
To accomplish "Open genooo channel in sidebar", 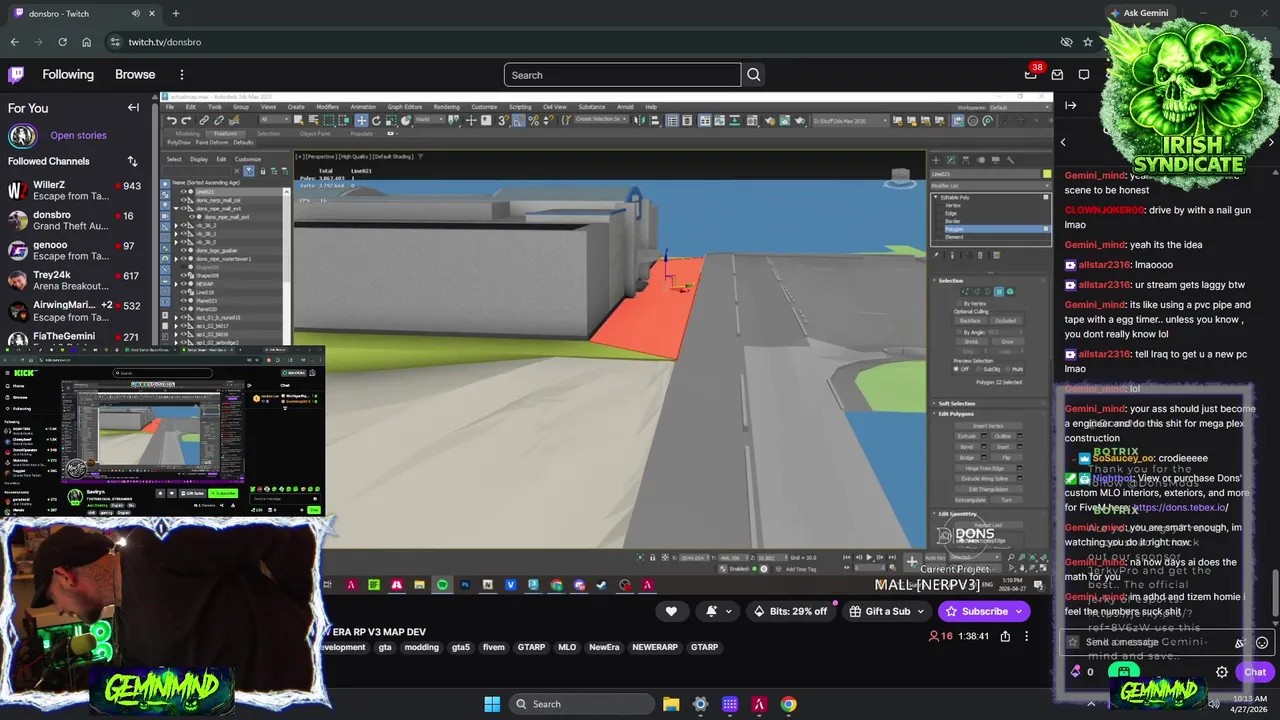I will tap(75, 251).
